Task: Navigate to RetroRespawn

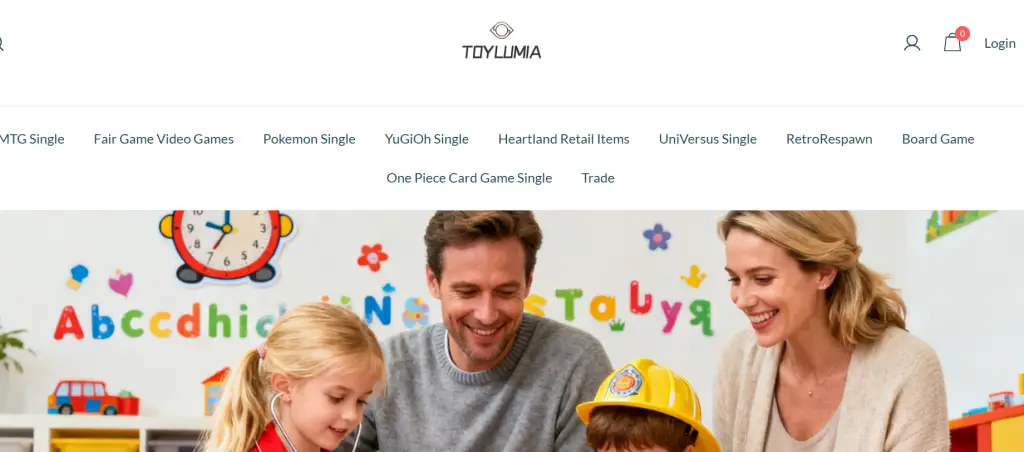Action: 829,139
